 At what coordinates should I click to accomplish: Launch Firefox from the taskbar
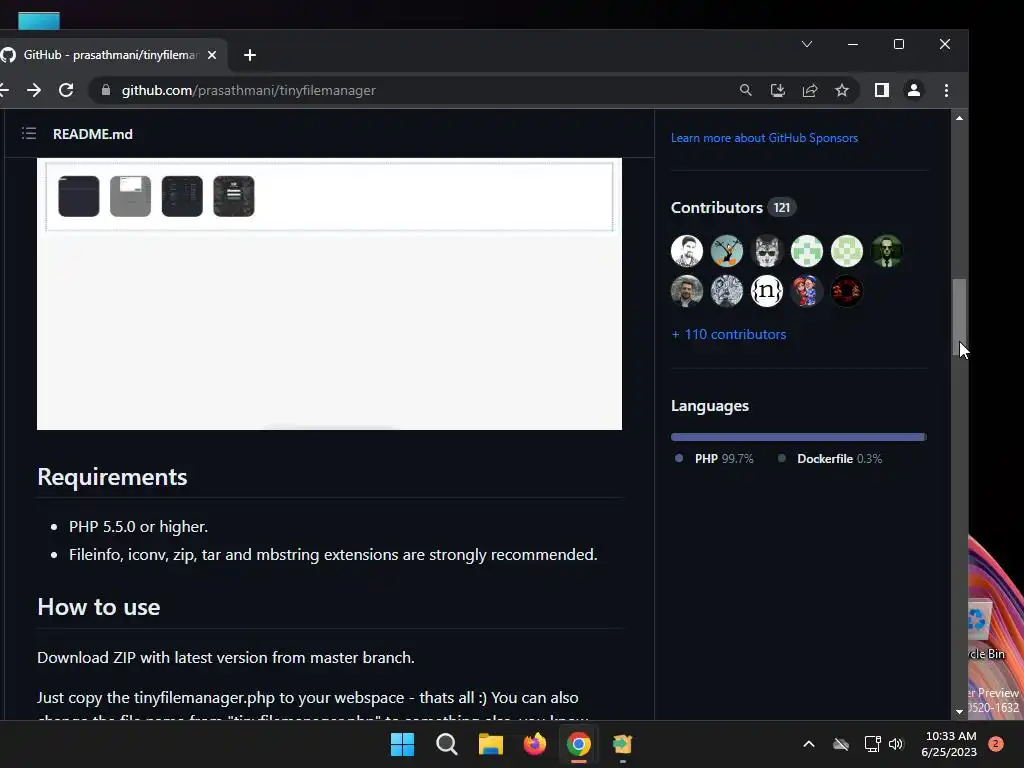click(535, 744)
